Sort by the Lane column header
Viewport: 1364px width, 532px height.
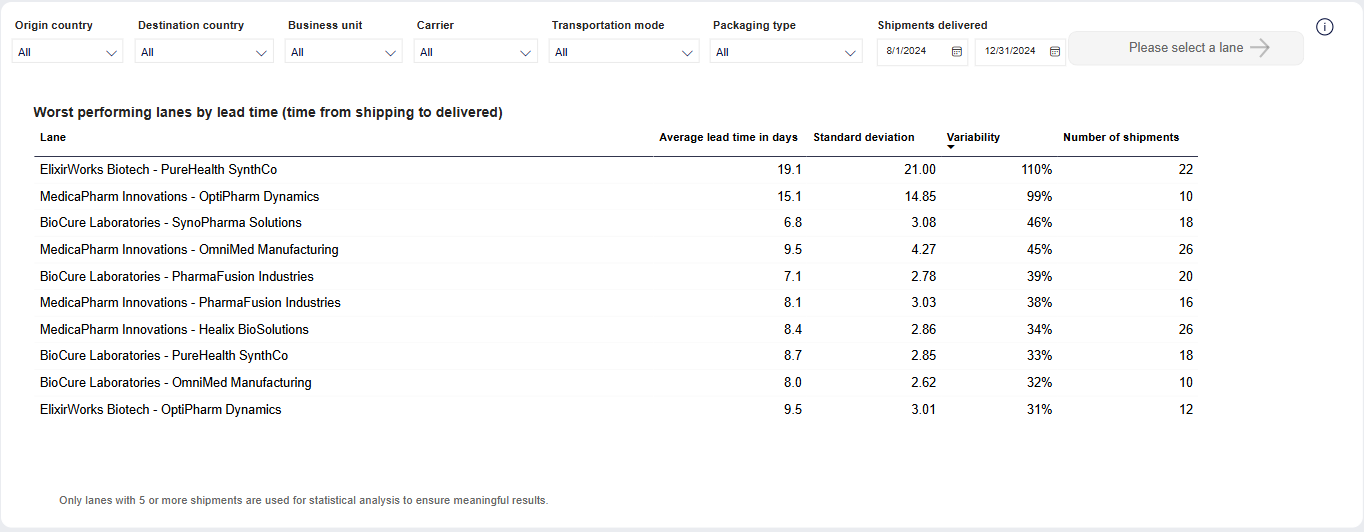(x=53, y=137)
